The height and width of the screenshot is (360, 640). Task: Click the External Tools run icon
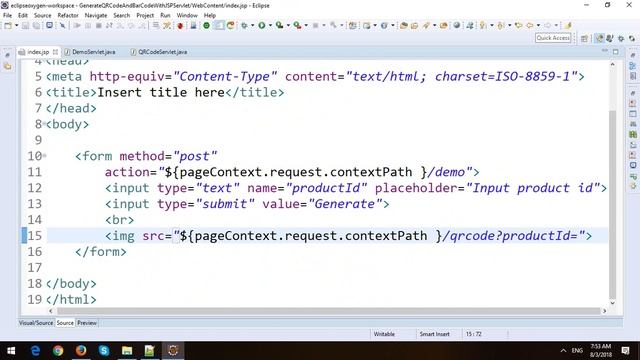tap(298, 26)
